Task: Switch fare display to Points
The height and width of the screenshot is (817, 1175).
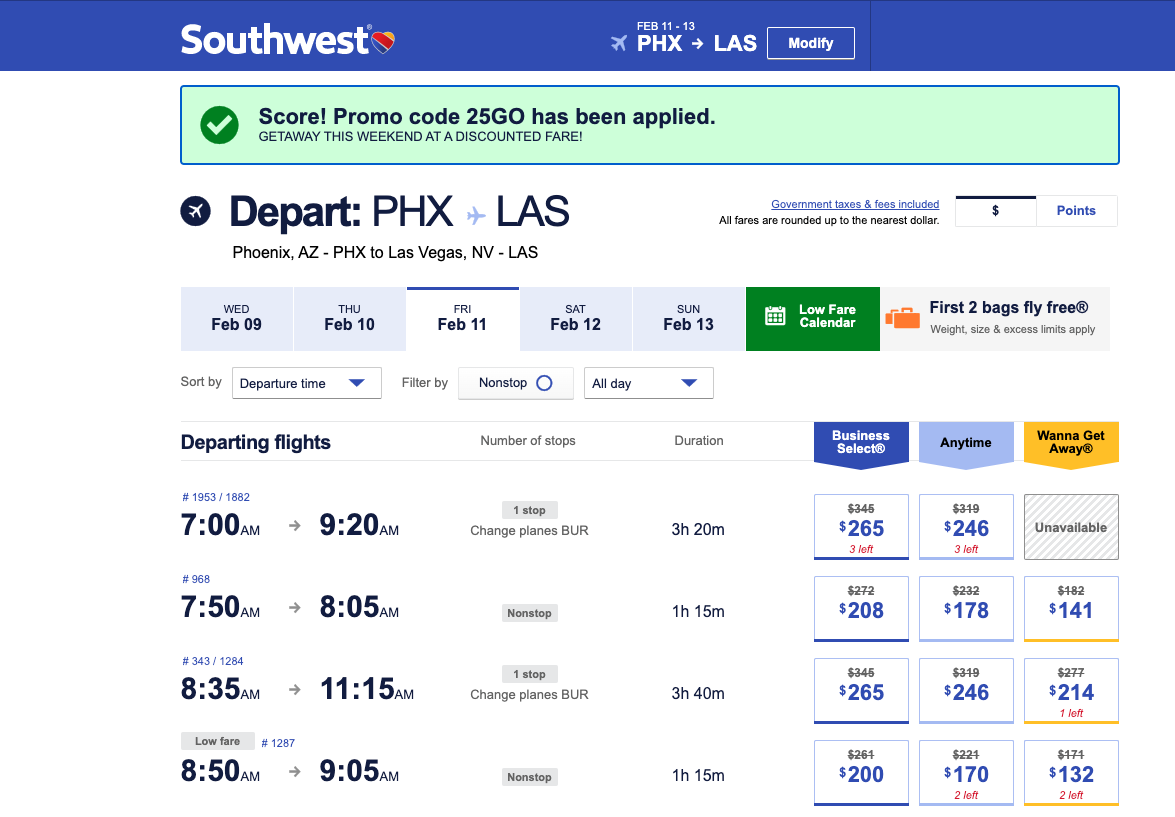Action: tap(1076, 211)
